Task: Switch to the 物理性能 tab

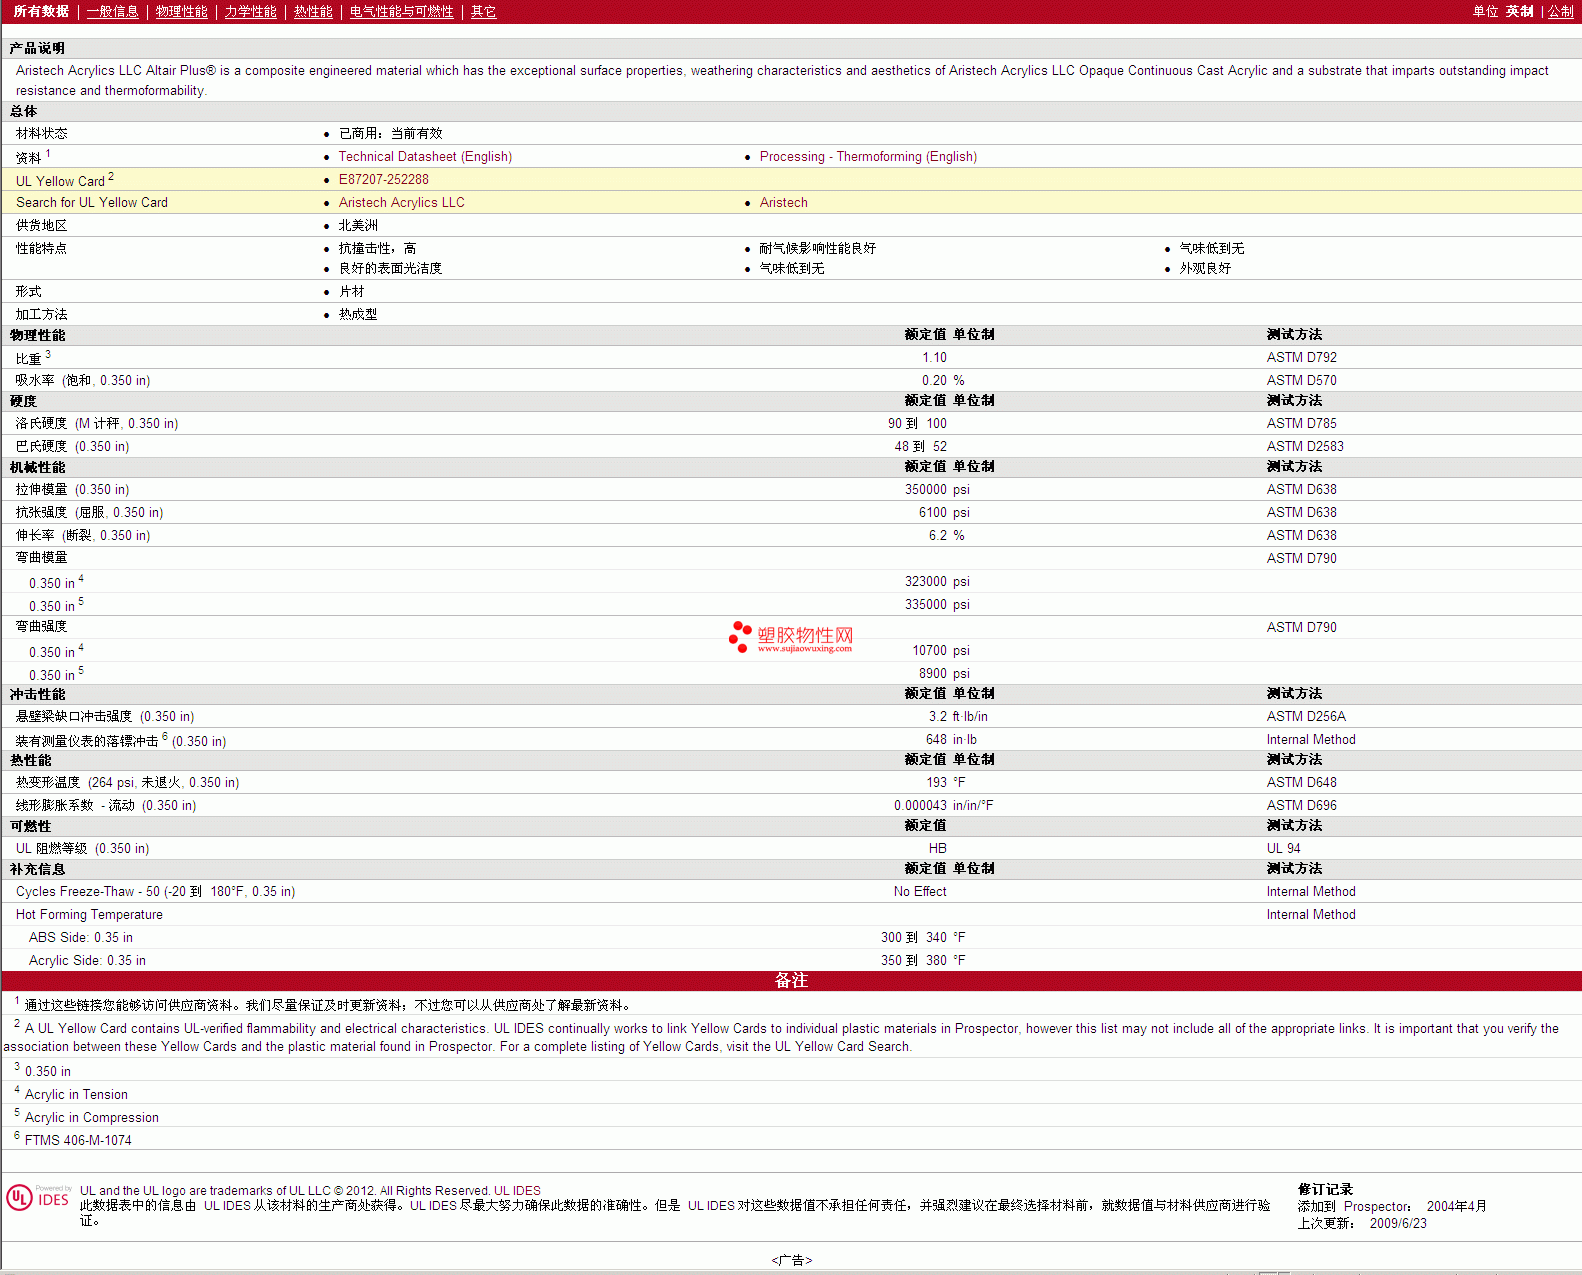Action: [181, 12]
